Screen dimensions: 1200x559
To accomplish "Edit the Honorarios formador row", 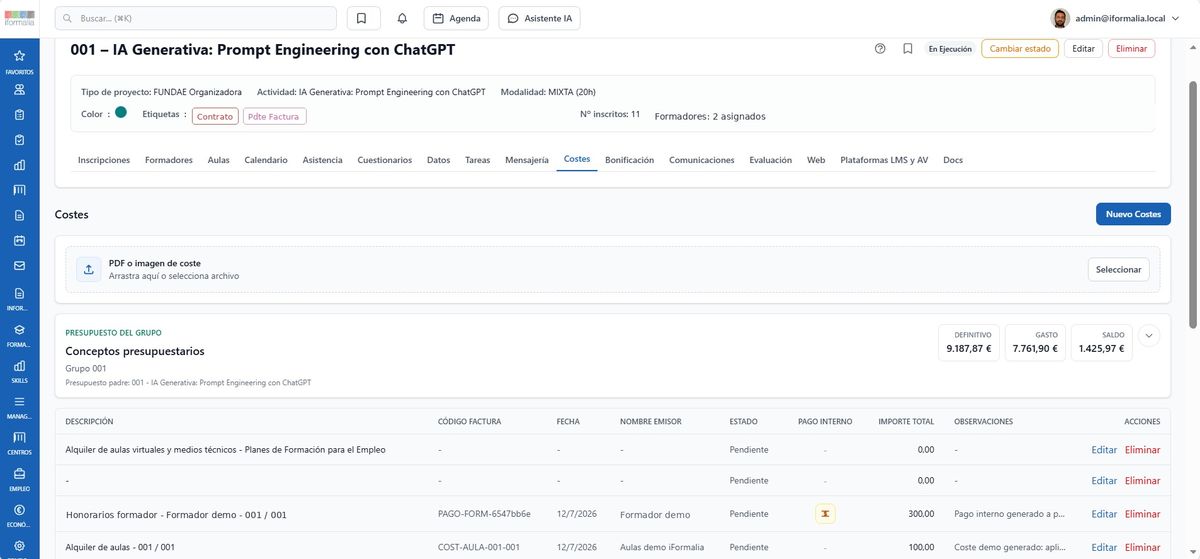I will coord(1104,514).
